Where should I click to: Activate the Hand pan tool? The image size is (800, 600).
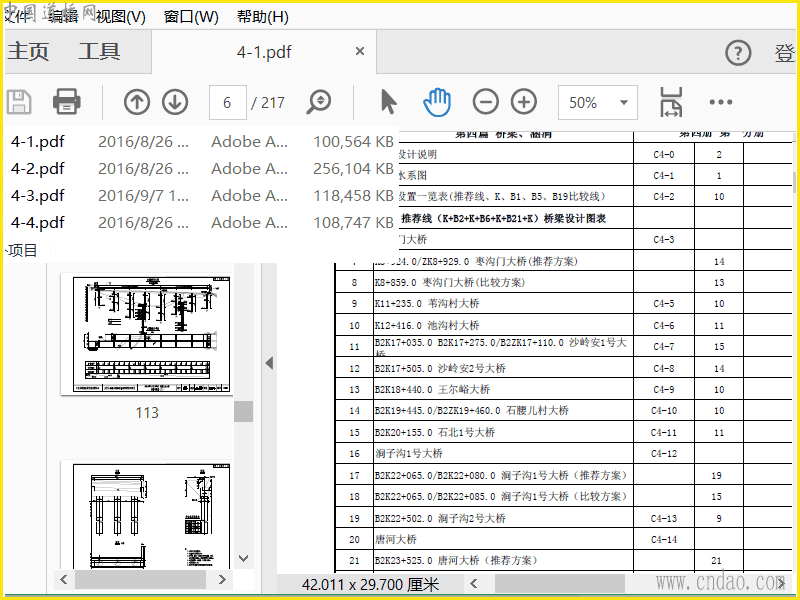pos(437,102)
